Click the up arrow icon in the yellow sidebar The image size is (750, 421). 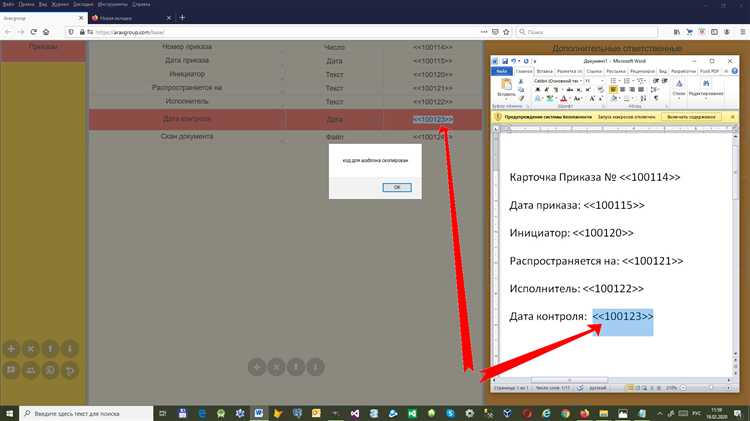tap(50, 349)
